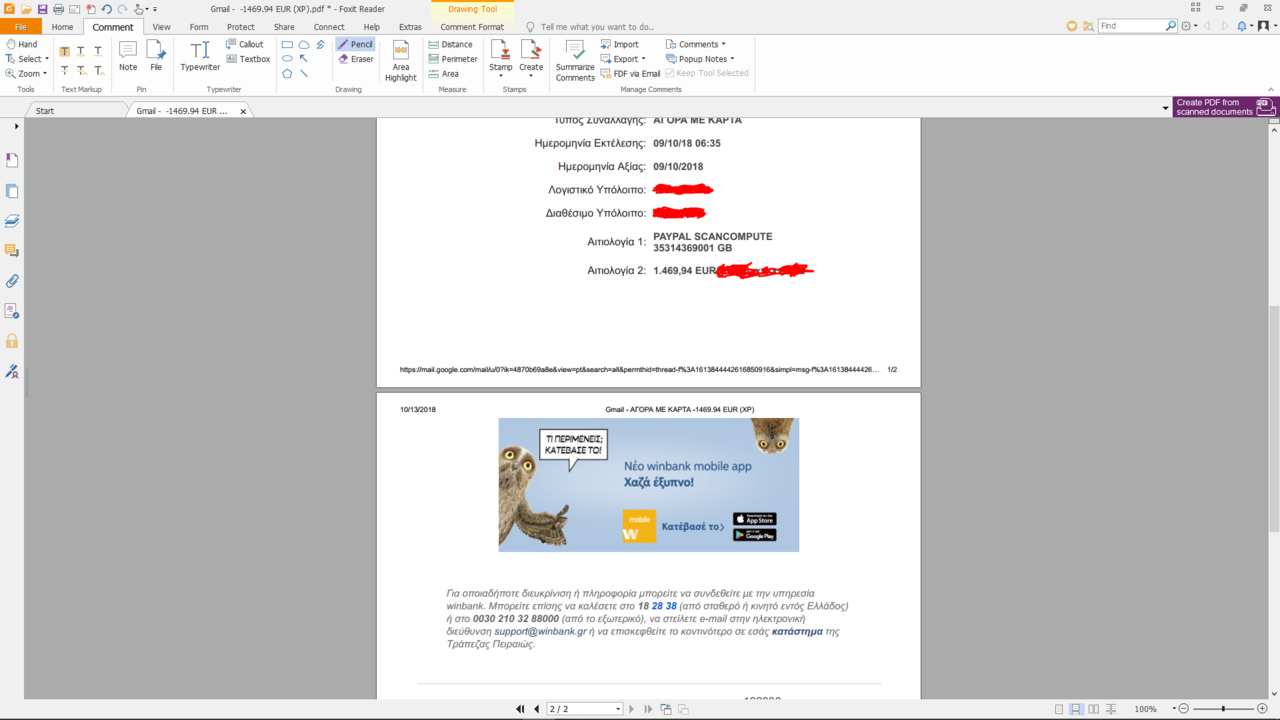Viewport: 1280px width, 720px height.
Task: Send FDF via Email
Action: tap(630, 73)
